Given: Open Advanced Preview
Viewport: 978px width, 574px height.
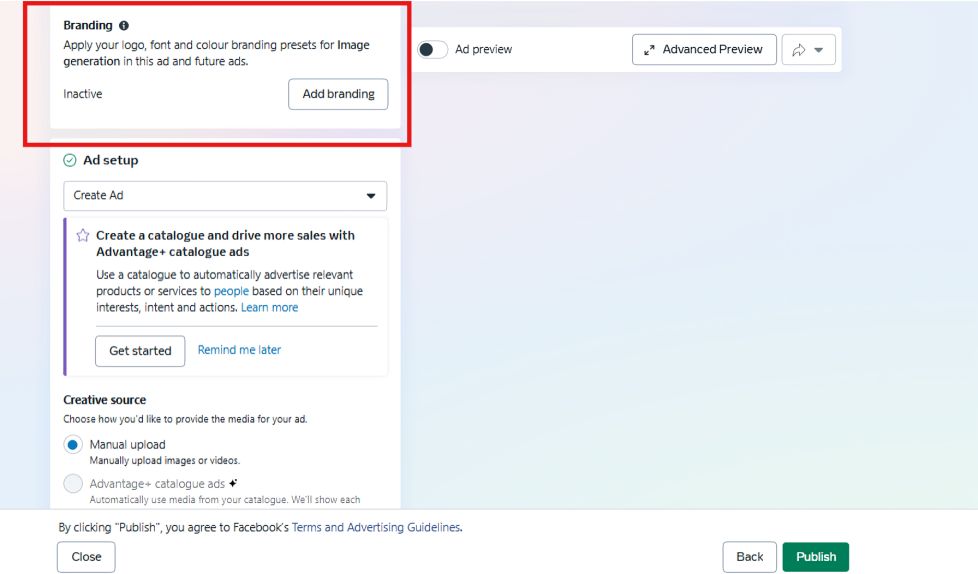Looking at the screenshot, I should (x=704, y=49).
